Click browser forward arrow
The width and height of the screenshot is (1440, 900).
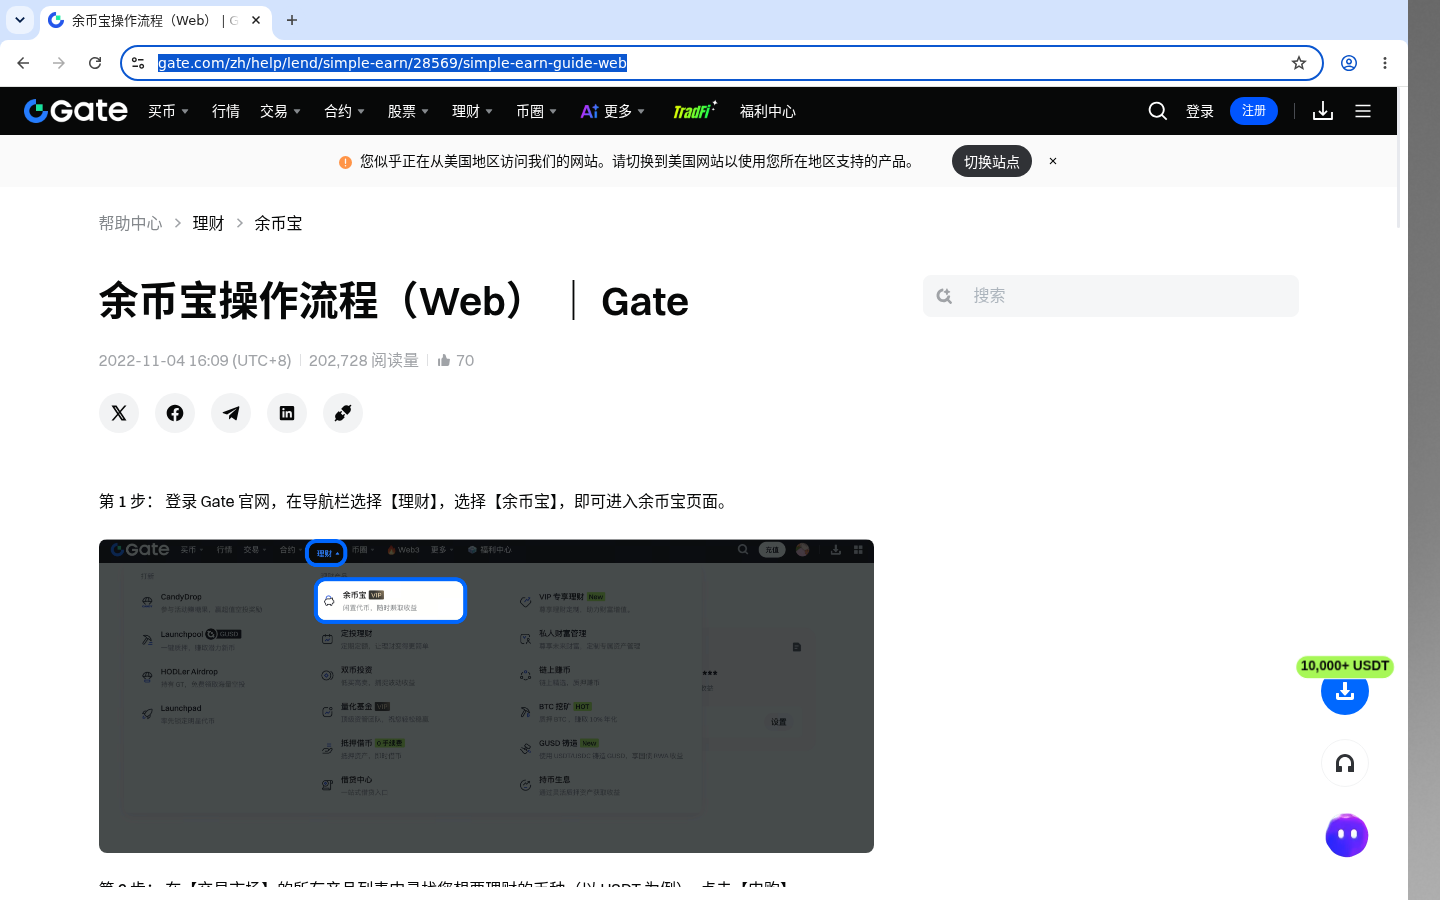click(x=59, y=63)
